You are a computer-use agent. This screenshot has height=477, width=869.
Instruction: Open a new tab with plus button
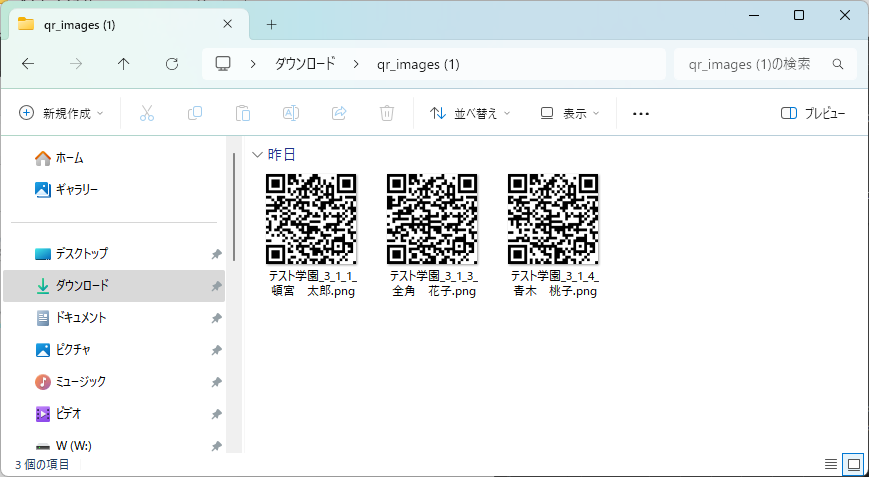271,25
